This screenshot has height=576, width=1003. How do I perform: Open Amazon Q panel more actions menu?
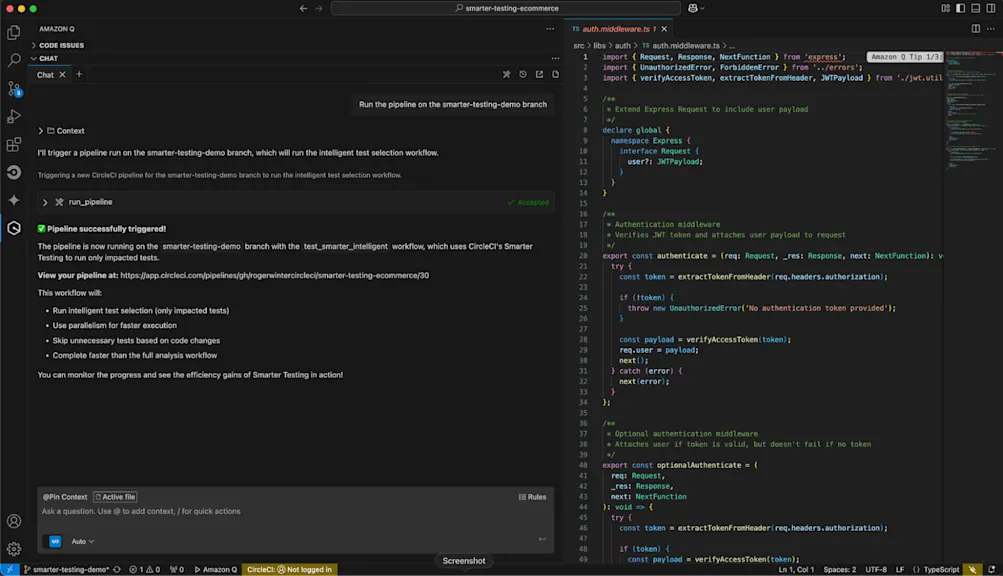pyautogui.click(x=550, y=29)
